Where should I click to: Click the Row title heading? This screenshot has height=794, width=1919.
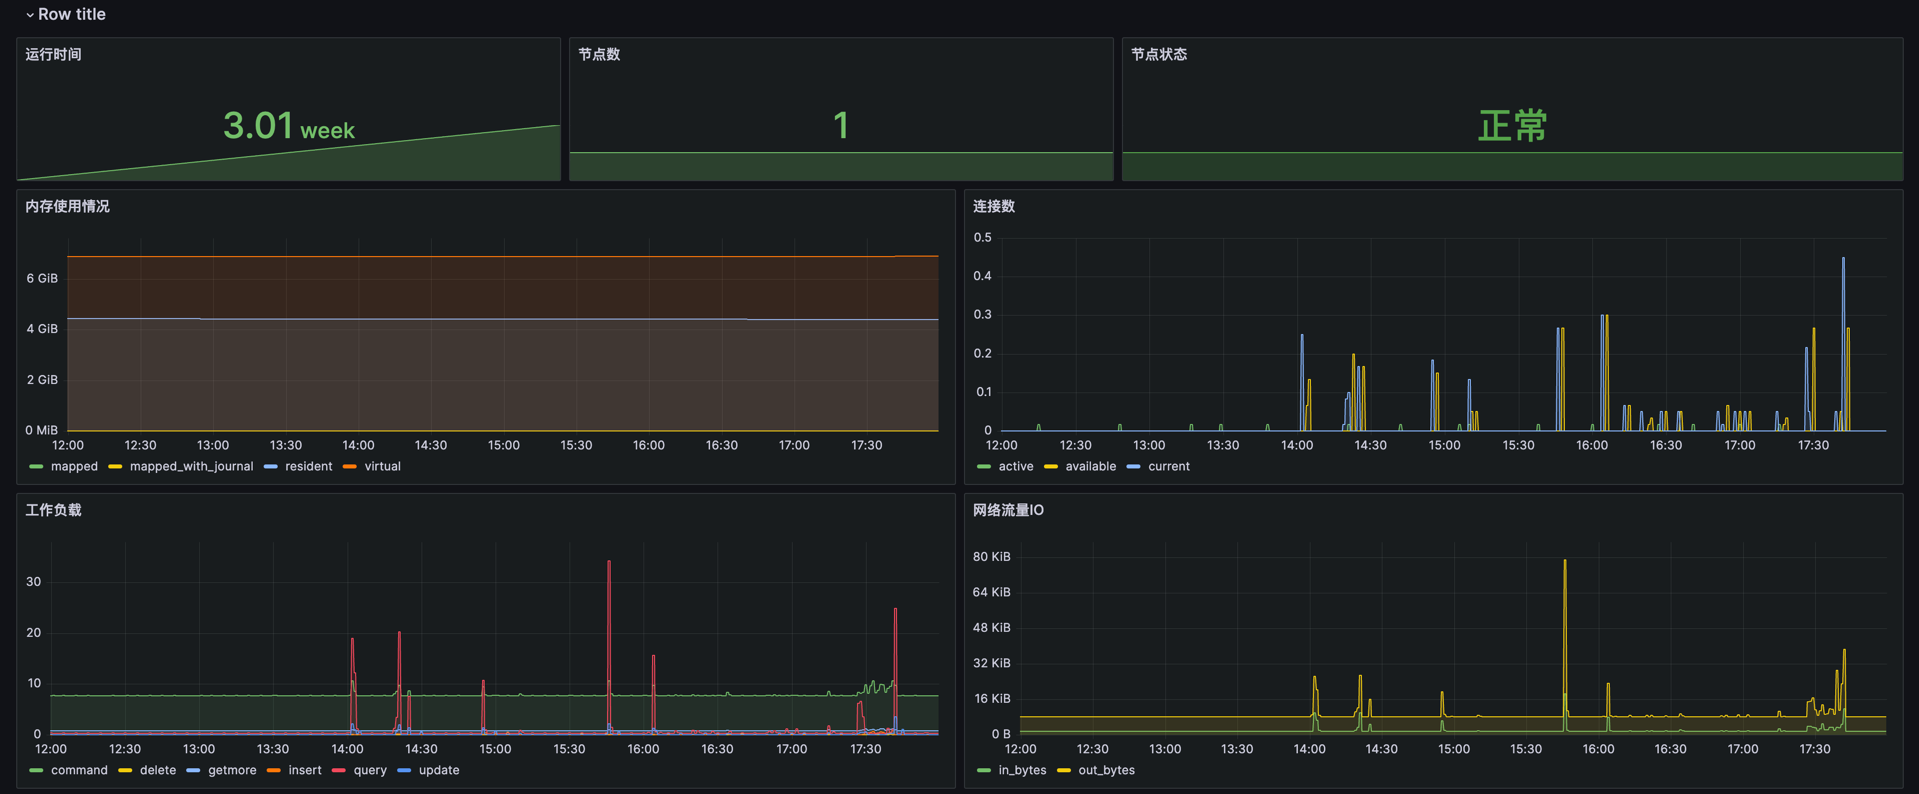click(71, 14)
